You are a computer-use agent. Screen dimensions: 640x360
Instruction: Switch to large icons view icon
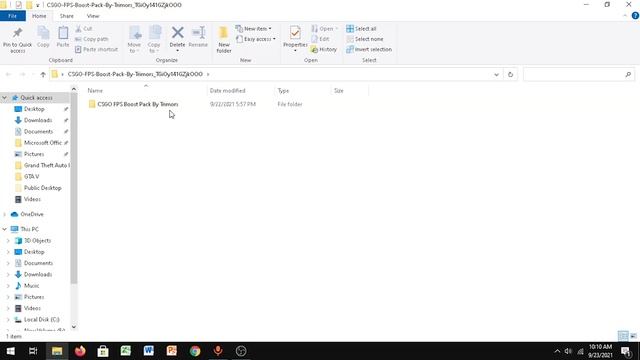(x=633, y=336)
